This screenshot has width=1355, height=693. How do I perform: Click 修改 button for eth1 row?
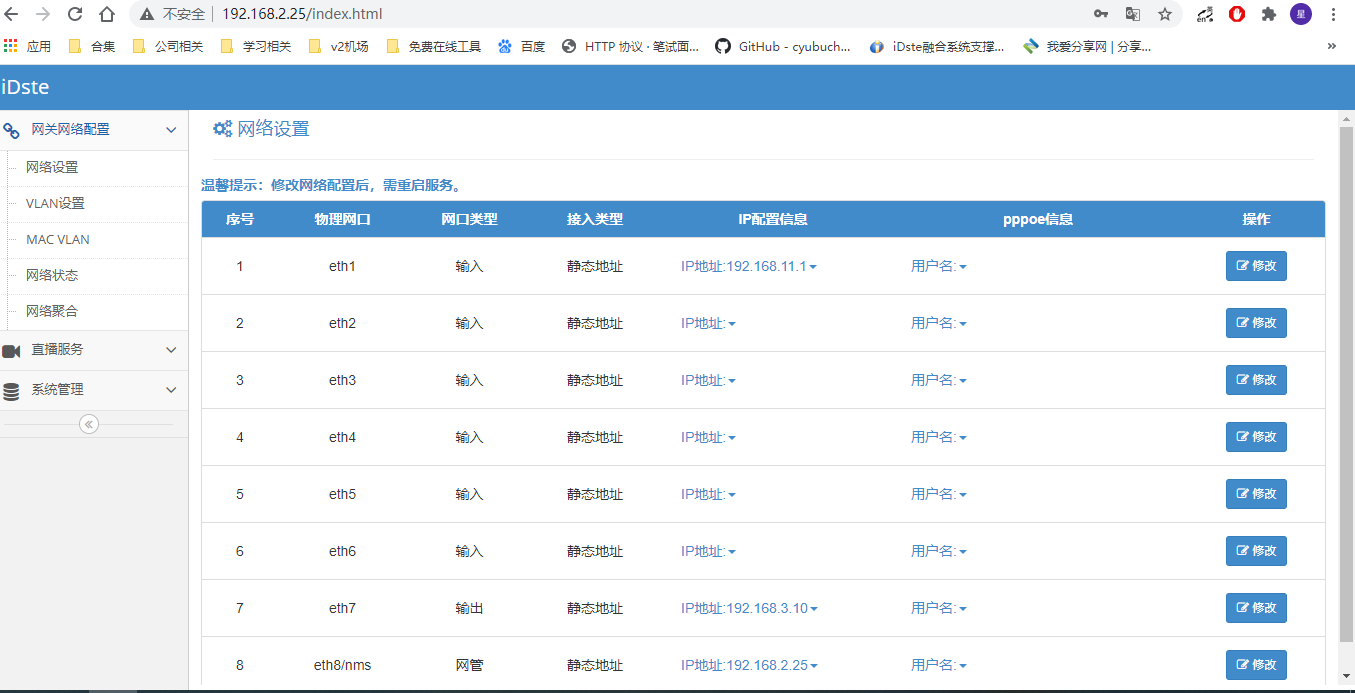click(1256, 266)
